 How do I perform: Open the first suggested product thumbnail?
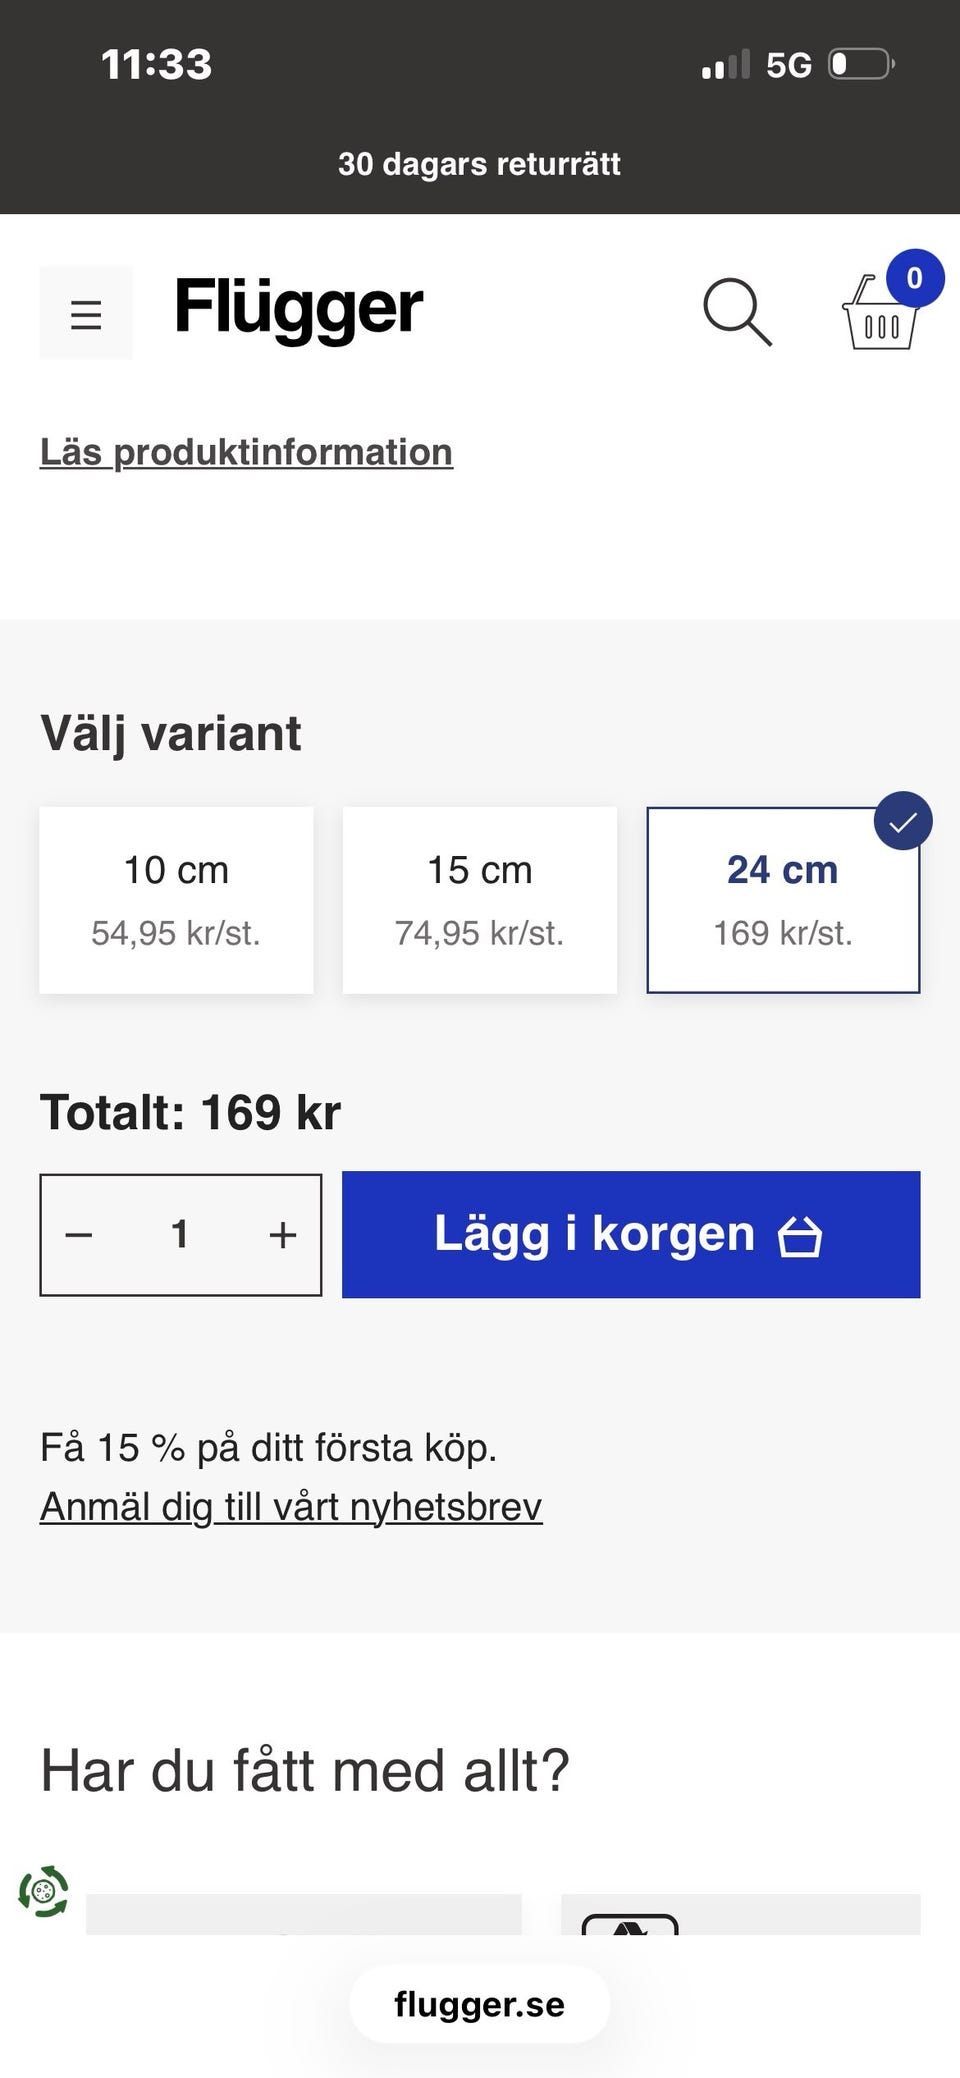[303, 1914]
